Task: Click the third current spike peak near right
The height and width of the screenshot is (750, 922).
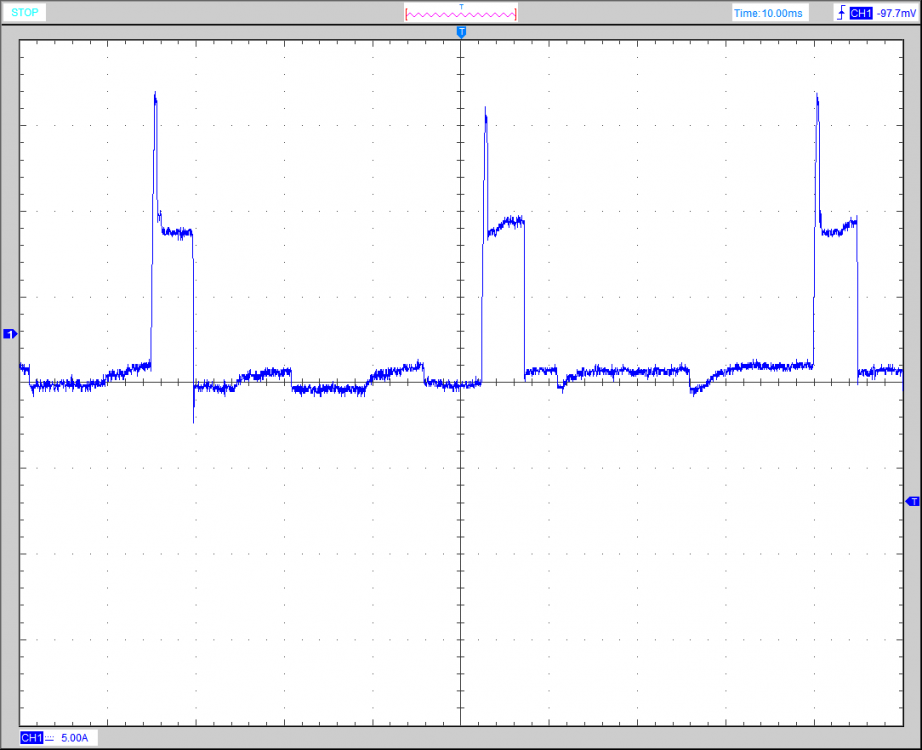Action: point(817,97)
